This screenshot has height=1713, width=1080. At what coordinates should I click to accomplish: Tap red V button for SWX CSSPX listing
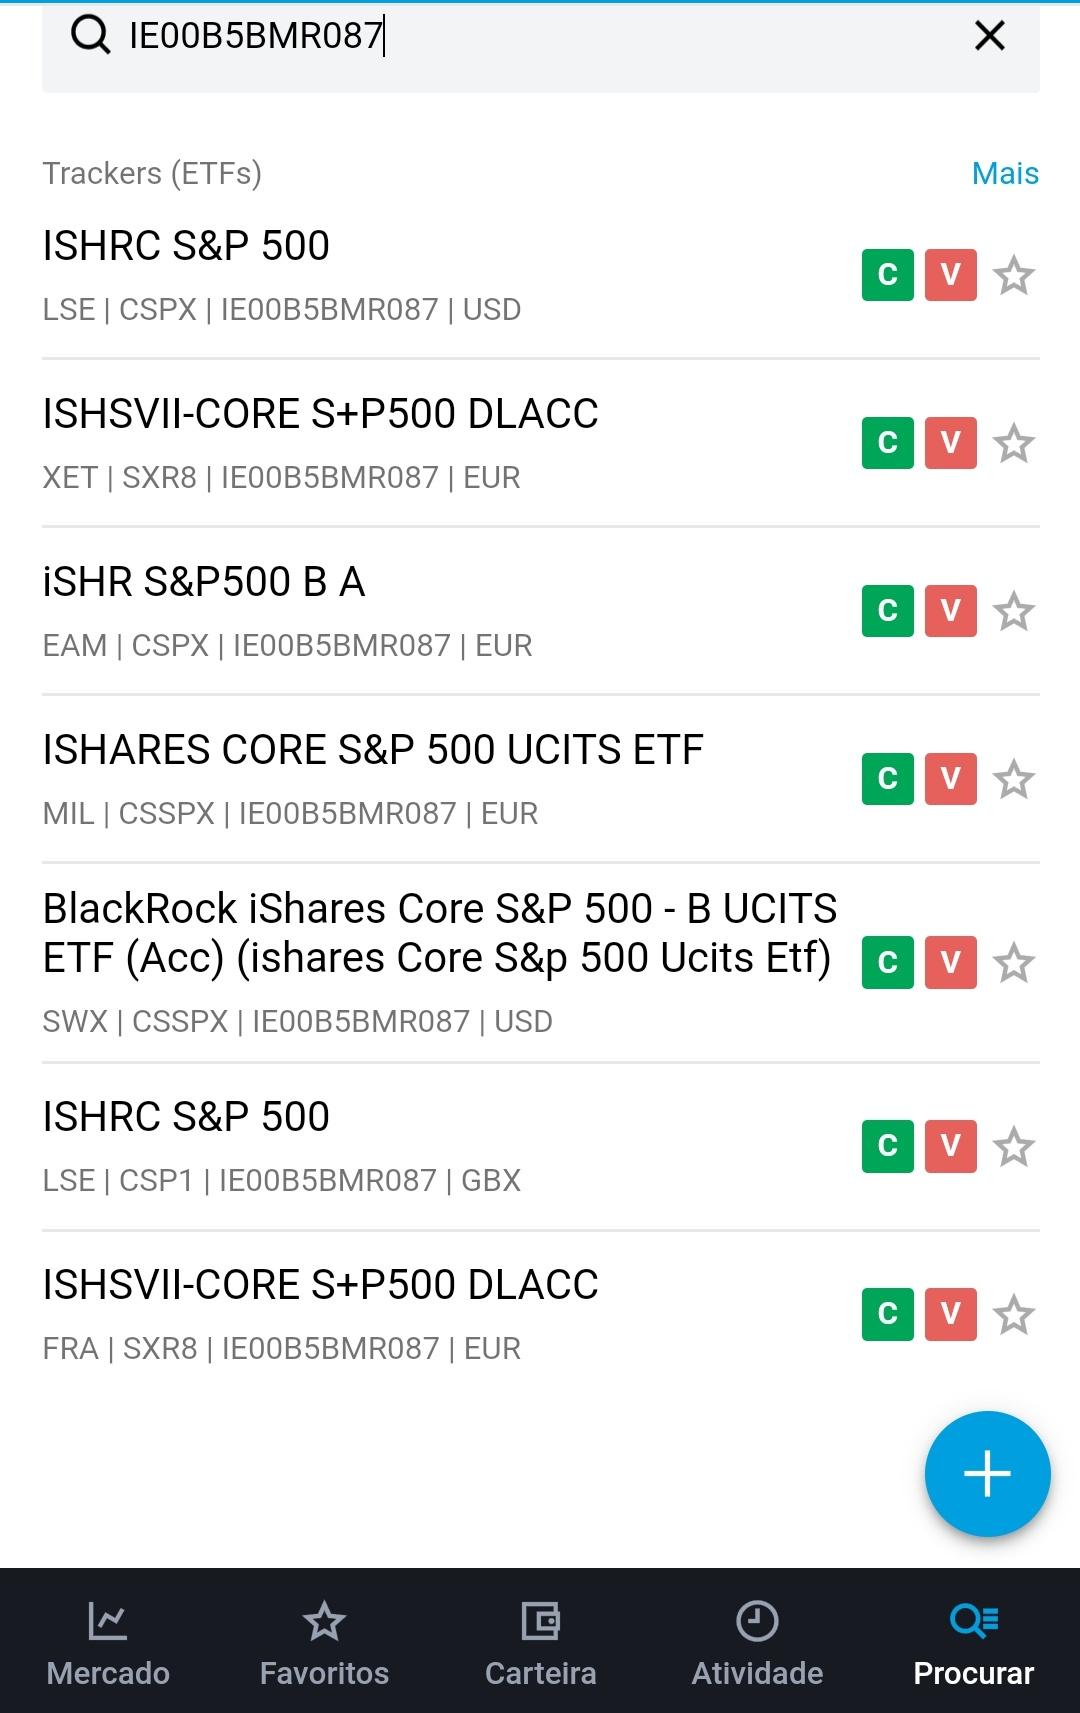pos(950,963)
